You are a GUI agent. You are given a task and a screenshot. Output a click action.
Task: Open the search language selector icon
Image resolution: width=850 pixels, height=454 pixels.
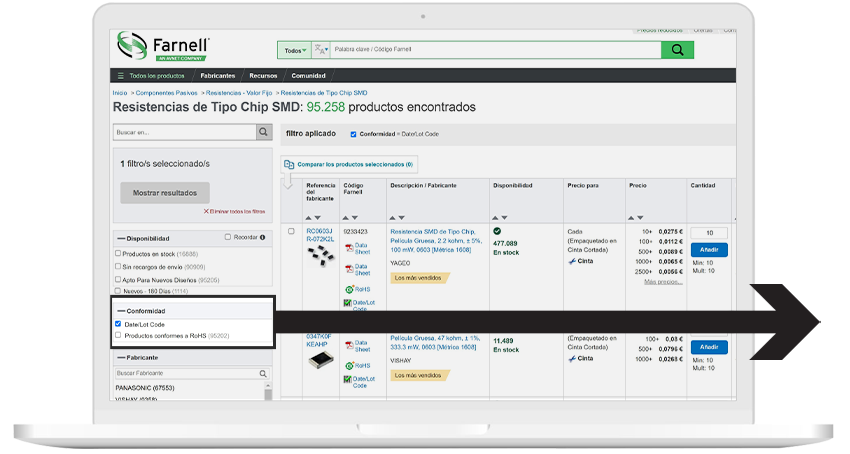coord(321,50)
